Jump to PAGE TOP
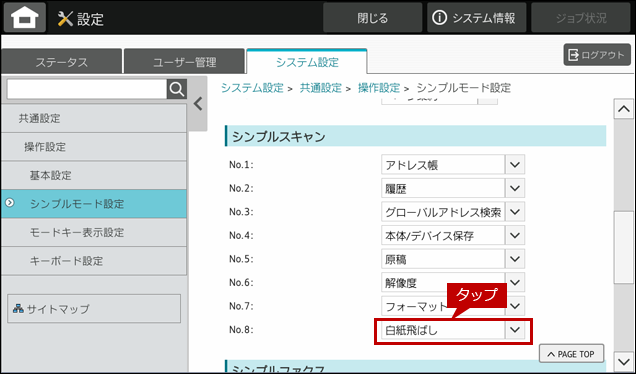 point(571,354)
